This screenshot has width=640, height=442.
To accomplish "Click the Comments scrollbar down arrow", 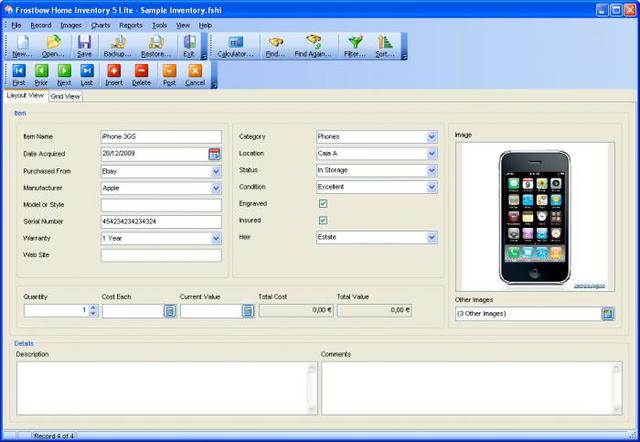I will pos(616,409).
